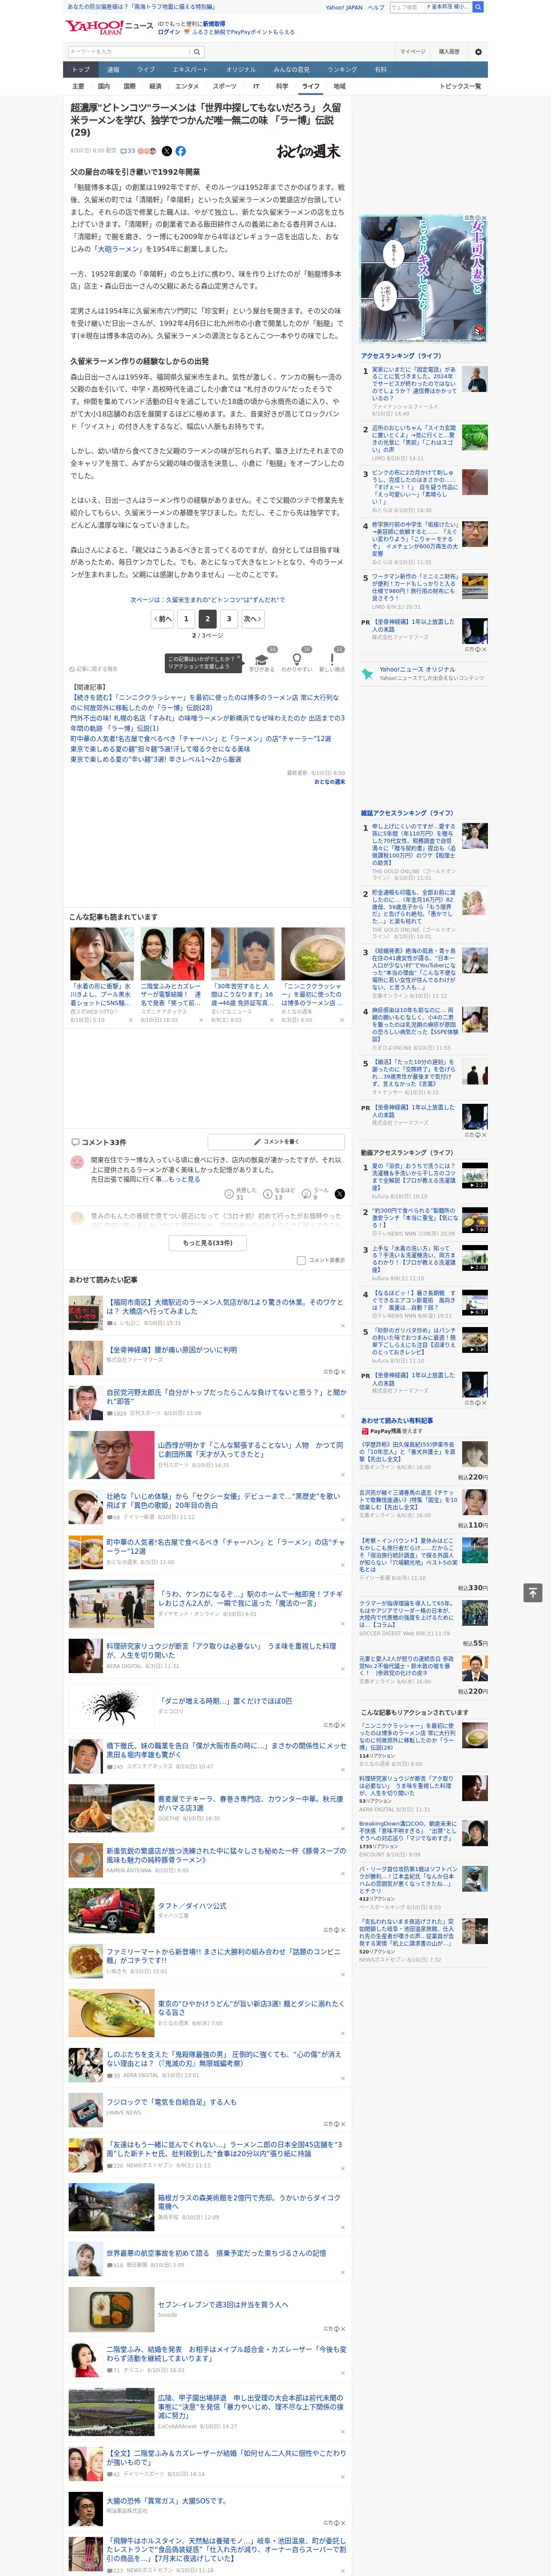Share first comment to X
Image resolution: width=551 pixels, height=2576 pixels.
pyautogui.click(x=340, y=1193)
